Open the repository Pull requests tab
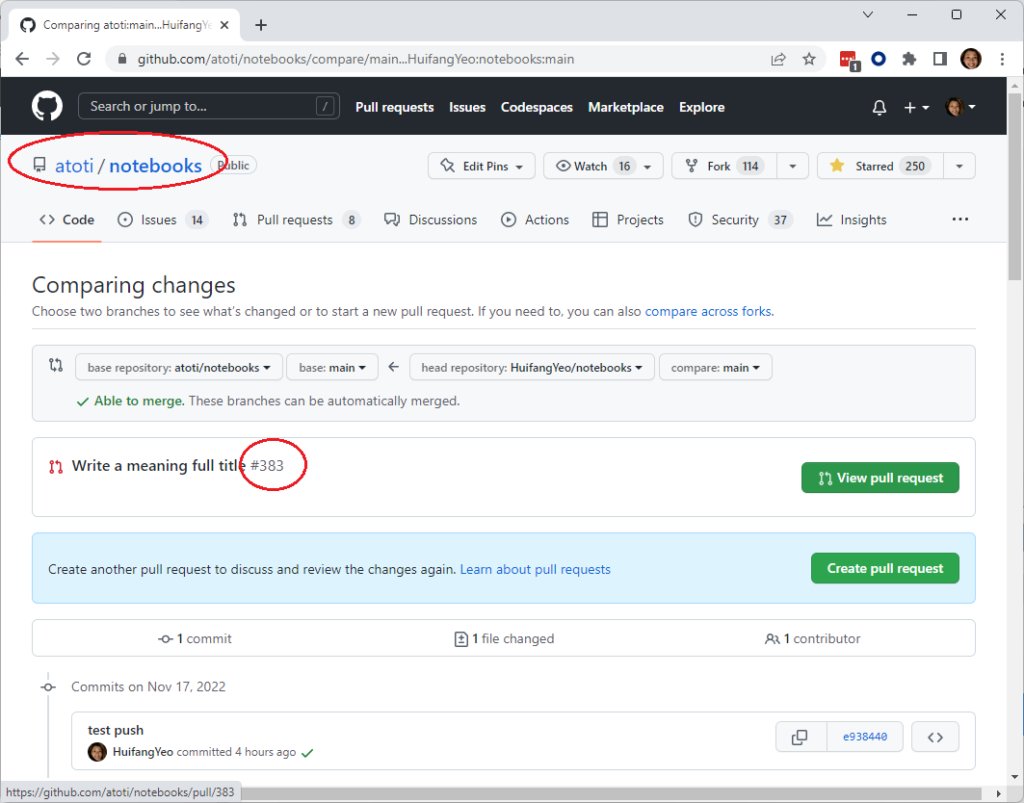The image size is (1024, 803). pos(296,220)
